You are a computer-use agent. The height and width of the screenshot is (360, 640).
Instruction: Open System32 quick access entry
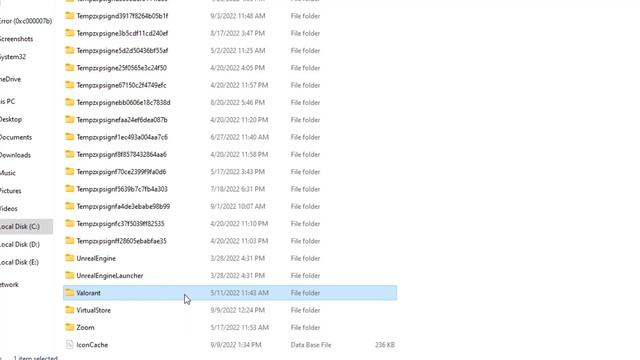click(x=13, y=57)
